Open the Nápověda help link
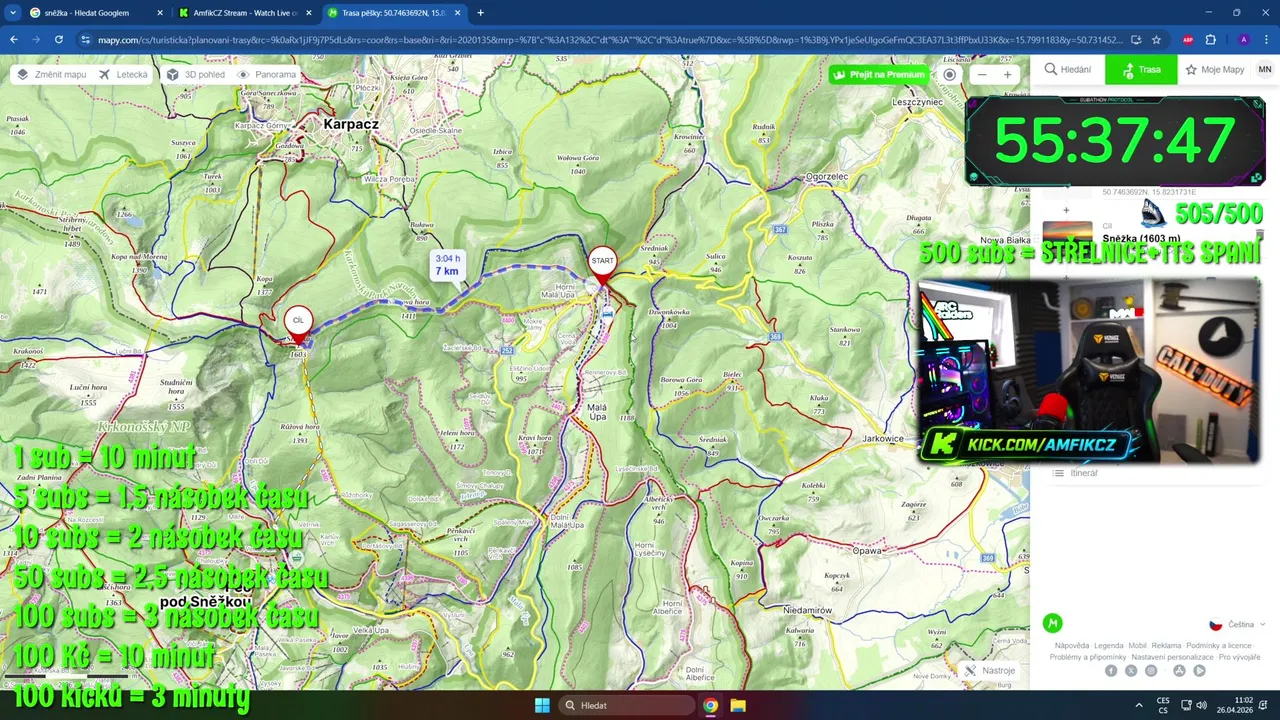The height and width of the screenshot is (720, 1280). pyautogui.click(x=1072, y=645)
